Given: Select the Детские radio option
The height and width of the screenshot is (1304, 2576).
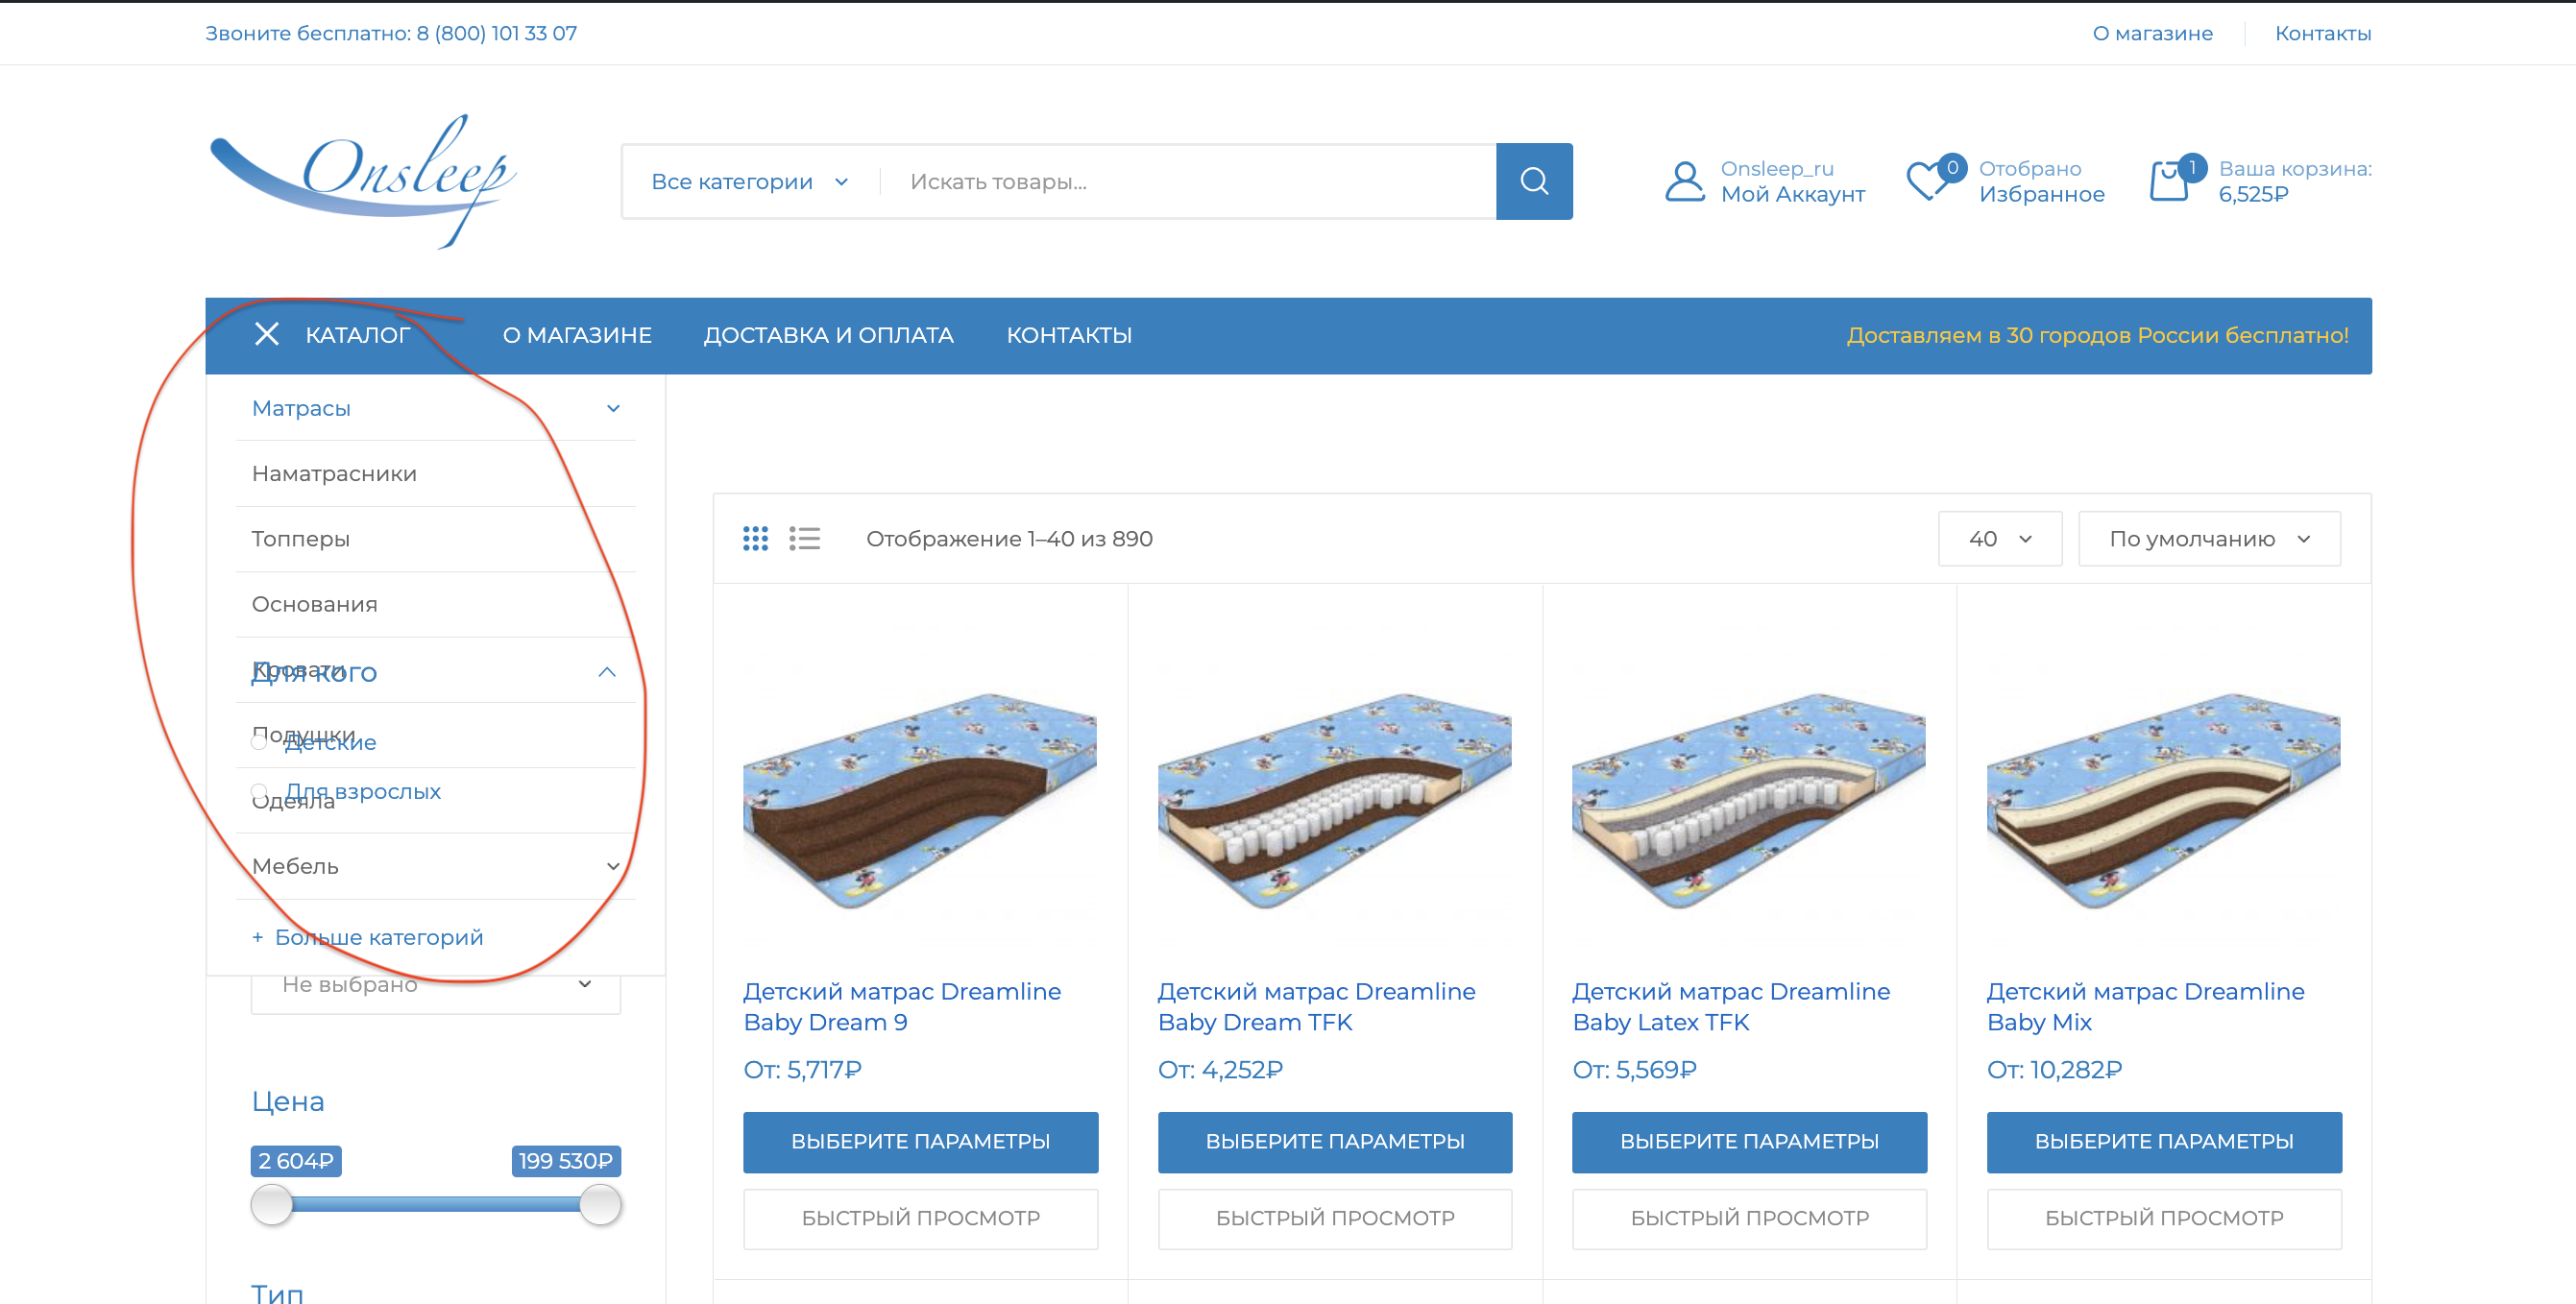Looking at the screenshot, I should click(259, 741).
